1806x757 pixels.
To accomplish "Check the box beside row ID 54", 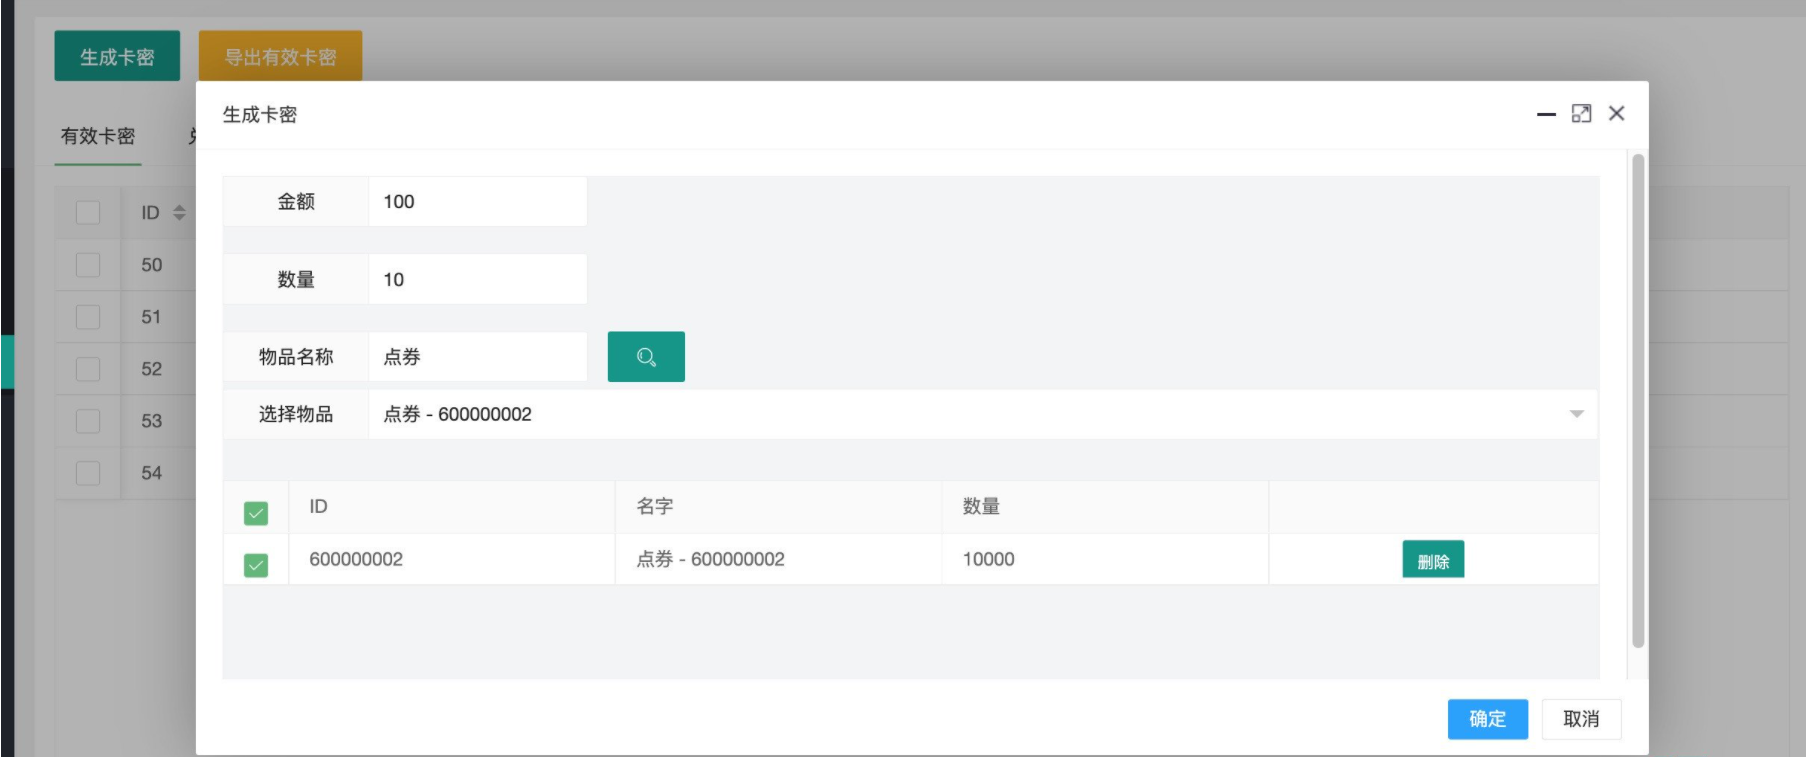I will [x=88, y=473].
